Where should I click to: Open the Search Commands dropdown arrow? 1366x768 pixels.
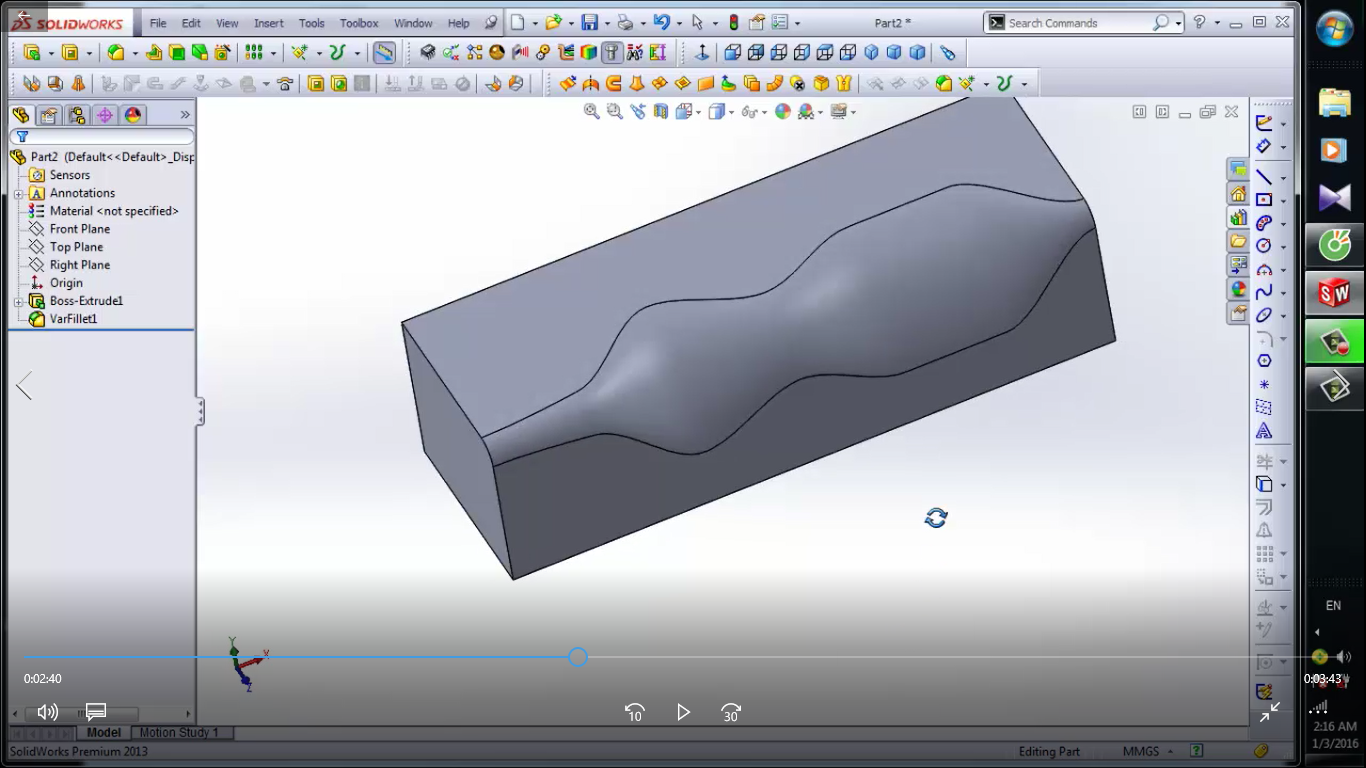pos(1178,23)
